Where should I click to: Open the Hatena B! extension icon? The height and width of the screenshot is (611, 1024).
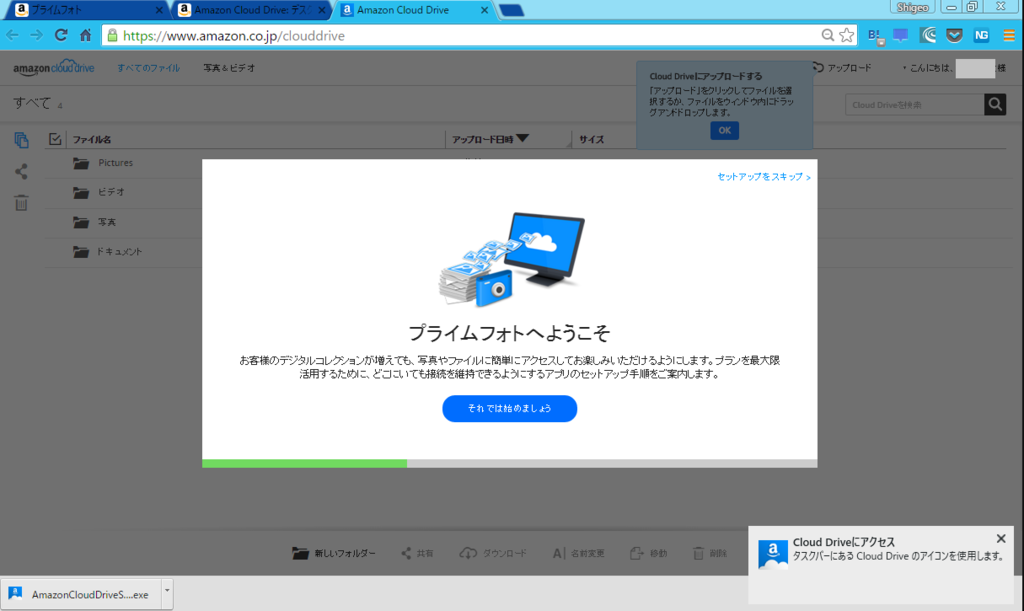tap(874, 35)
